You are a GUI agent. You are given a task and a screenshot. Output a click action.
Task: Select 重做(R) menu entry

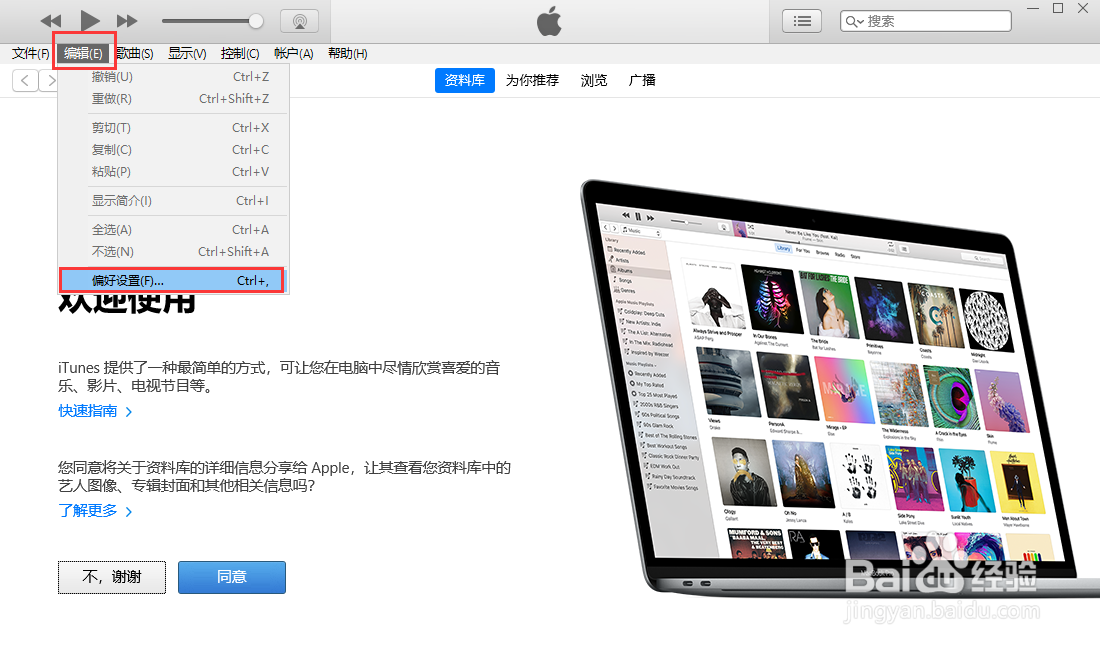coord(174,99)
